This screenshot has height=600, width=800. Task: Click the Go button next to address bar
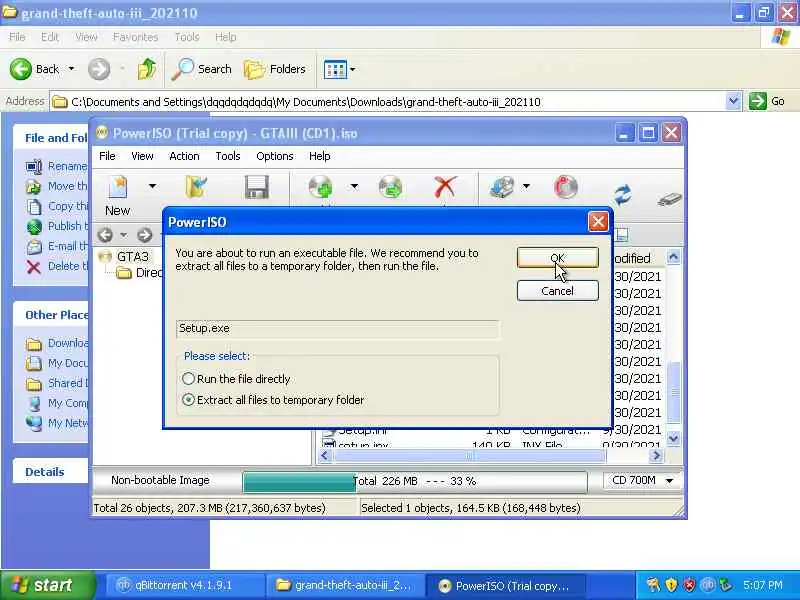(x=767, y=101)
